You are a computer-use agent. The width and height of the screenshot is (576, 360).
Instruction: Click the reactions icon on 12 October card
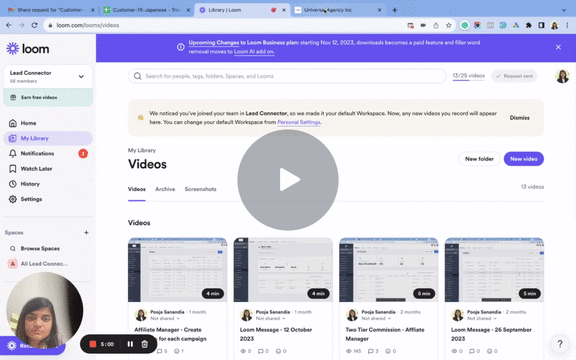[x=278, y=351]
